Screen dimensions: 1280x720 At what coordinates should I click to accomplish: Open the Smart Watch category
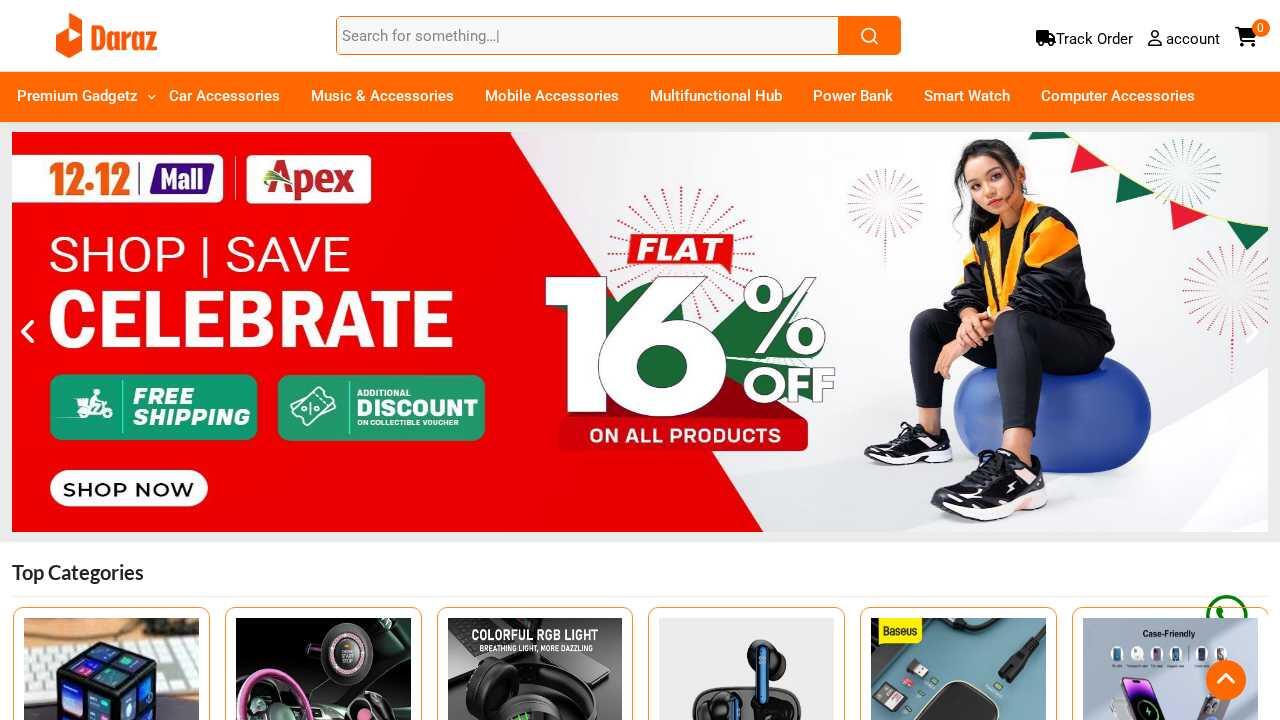pyautogui.click(x=967, y=96)
